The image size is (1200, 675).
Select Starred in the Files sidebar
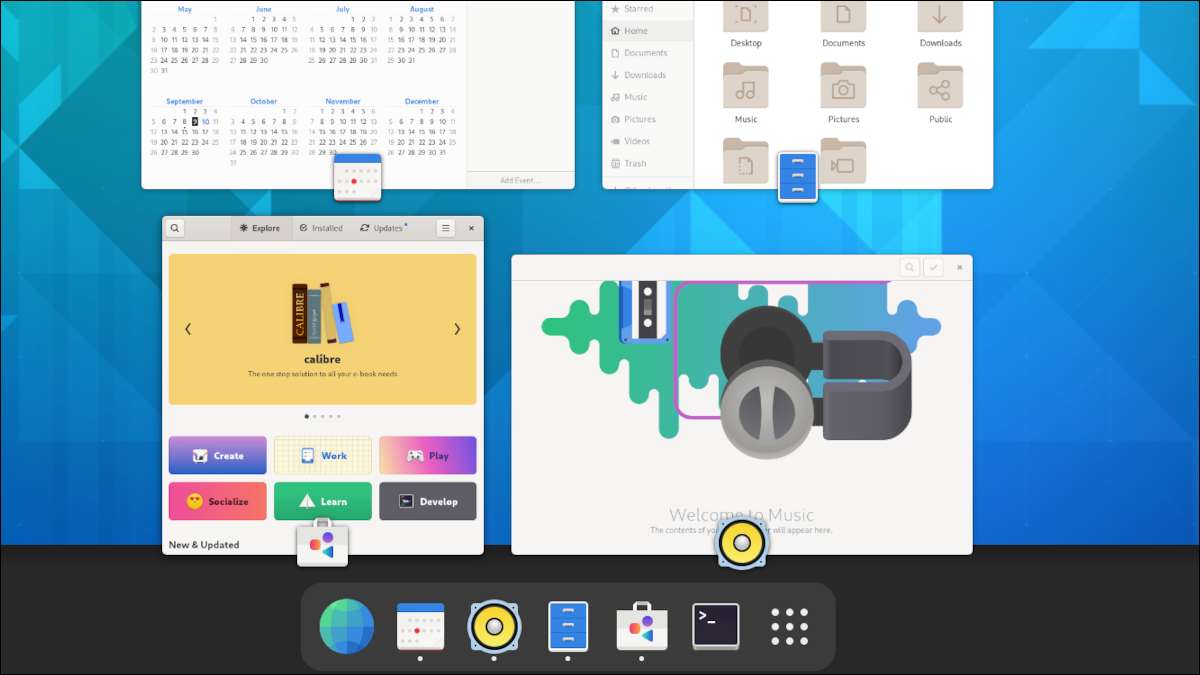(x=648, y=9)
